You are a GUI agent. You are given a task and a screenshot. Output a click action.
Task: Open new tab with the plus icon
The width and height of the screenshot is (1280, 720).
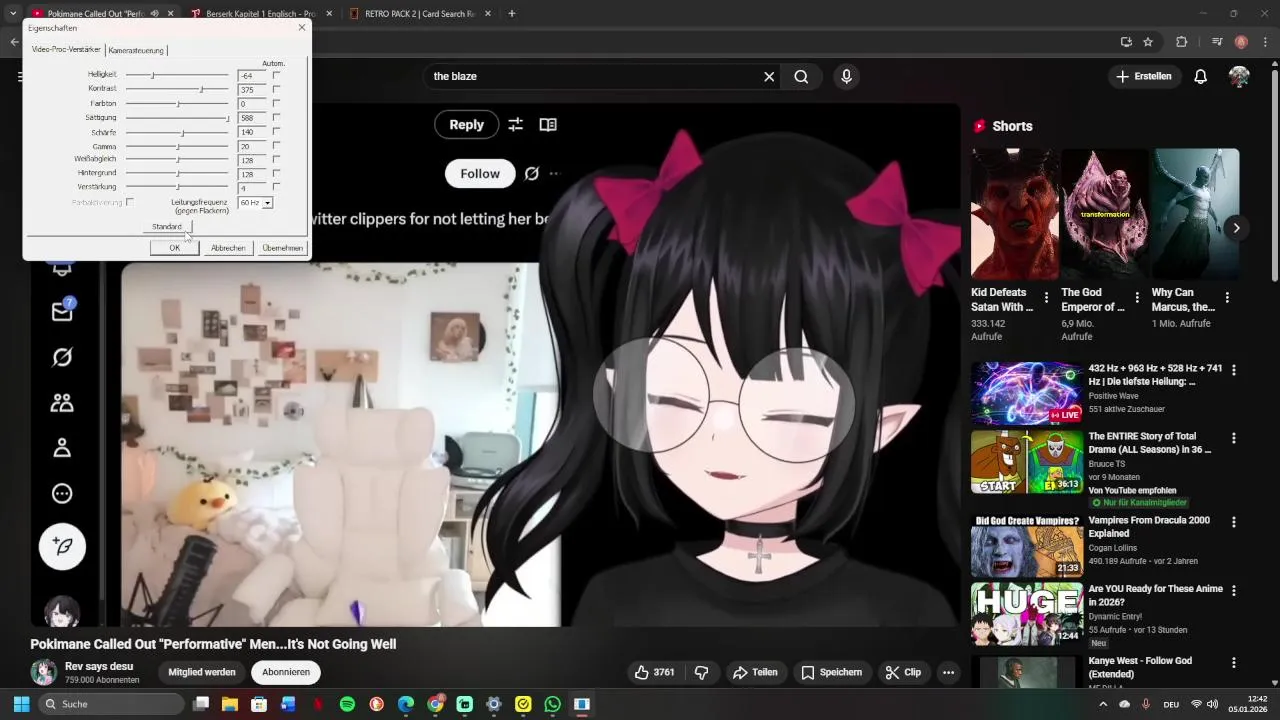pyautogui.click(x=511, y=14)
